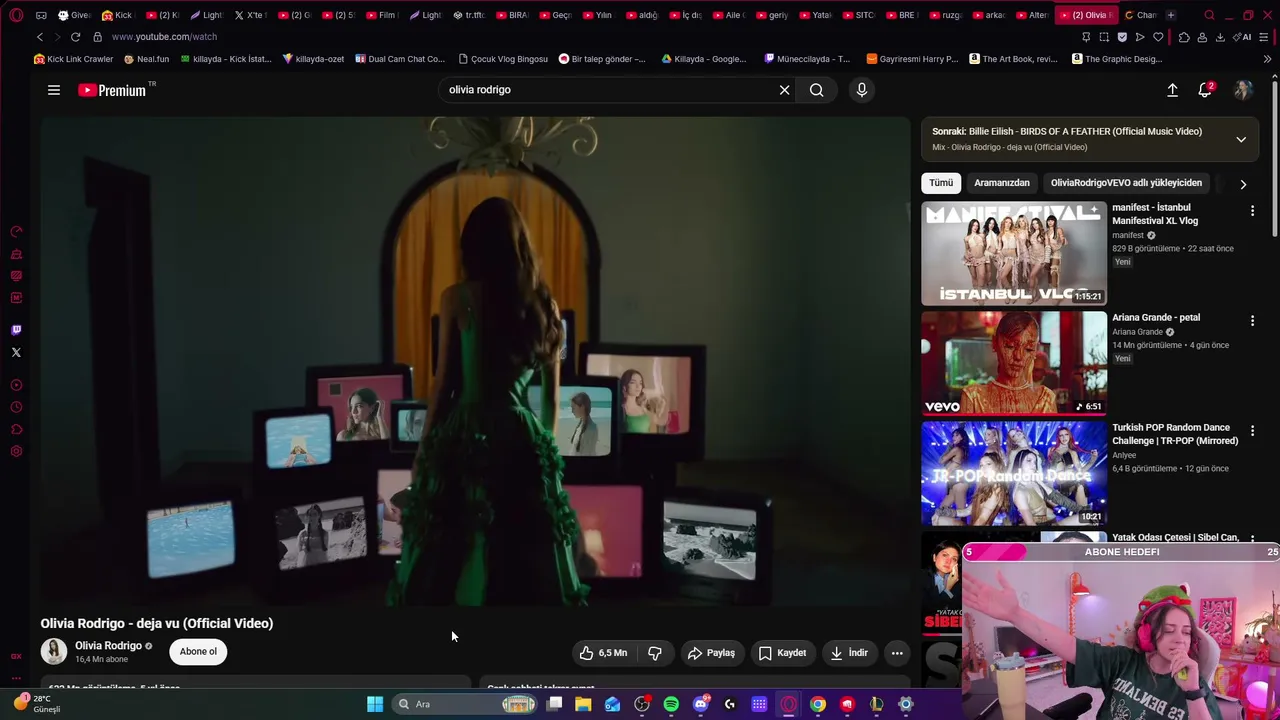Clear the olivia rodrigo search text

click(784, 90)
